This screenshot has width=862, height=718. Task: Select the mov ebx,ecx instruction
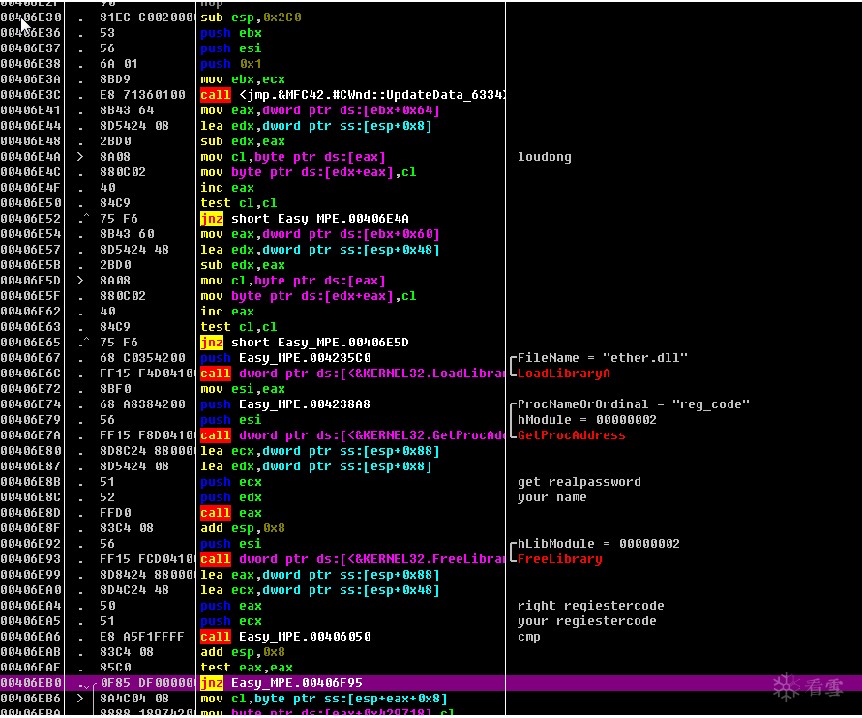[242, 79]
